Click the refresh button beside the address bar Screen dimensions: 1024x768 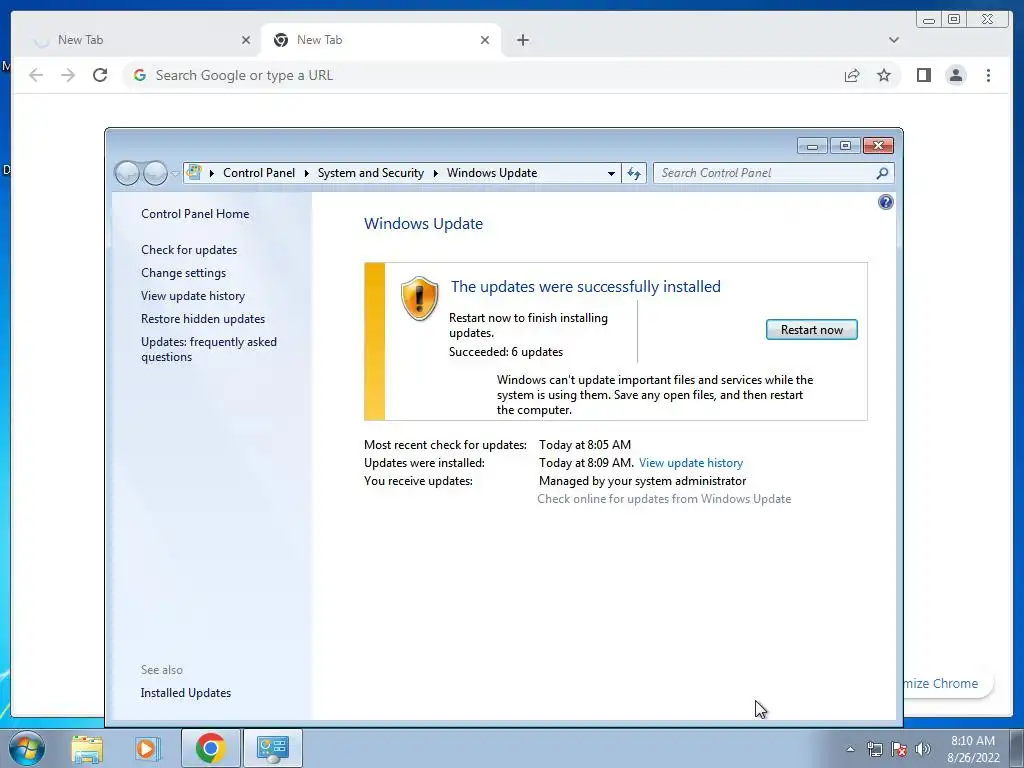pos(633,173)
